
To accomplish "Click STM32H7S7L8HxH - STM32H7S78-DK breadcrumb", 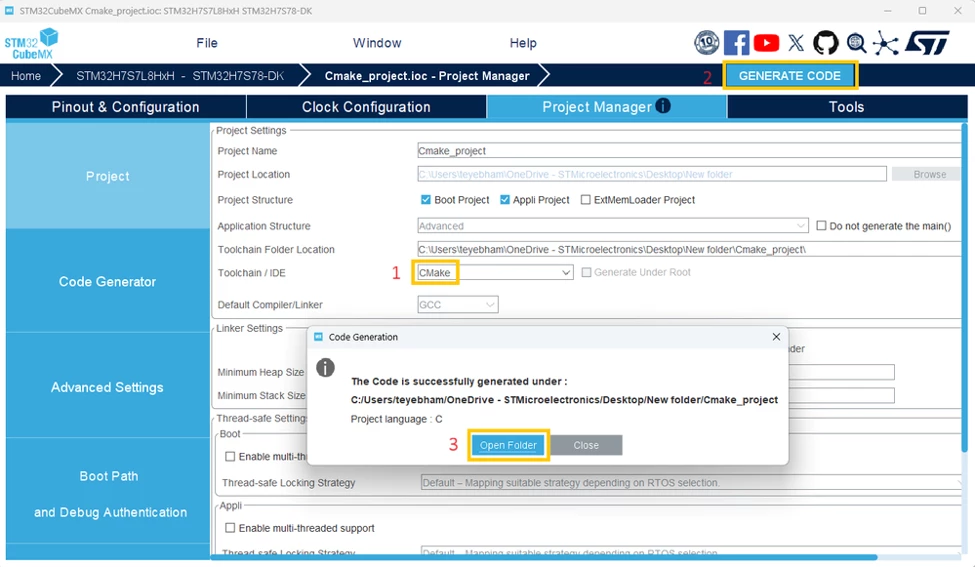I will (180, 76).
